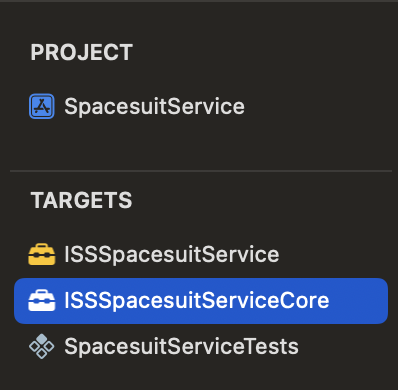Click the blue highlight right of ISSSpacesuitServiceCore text
This screenshot has height=390, width=398.
click(358, 301)
